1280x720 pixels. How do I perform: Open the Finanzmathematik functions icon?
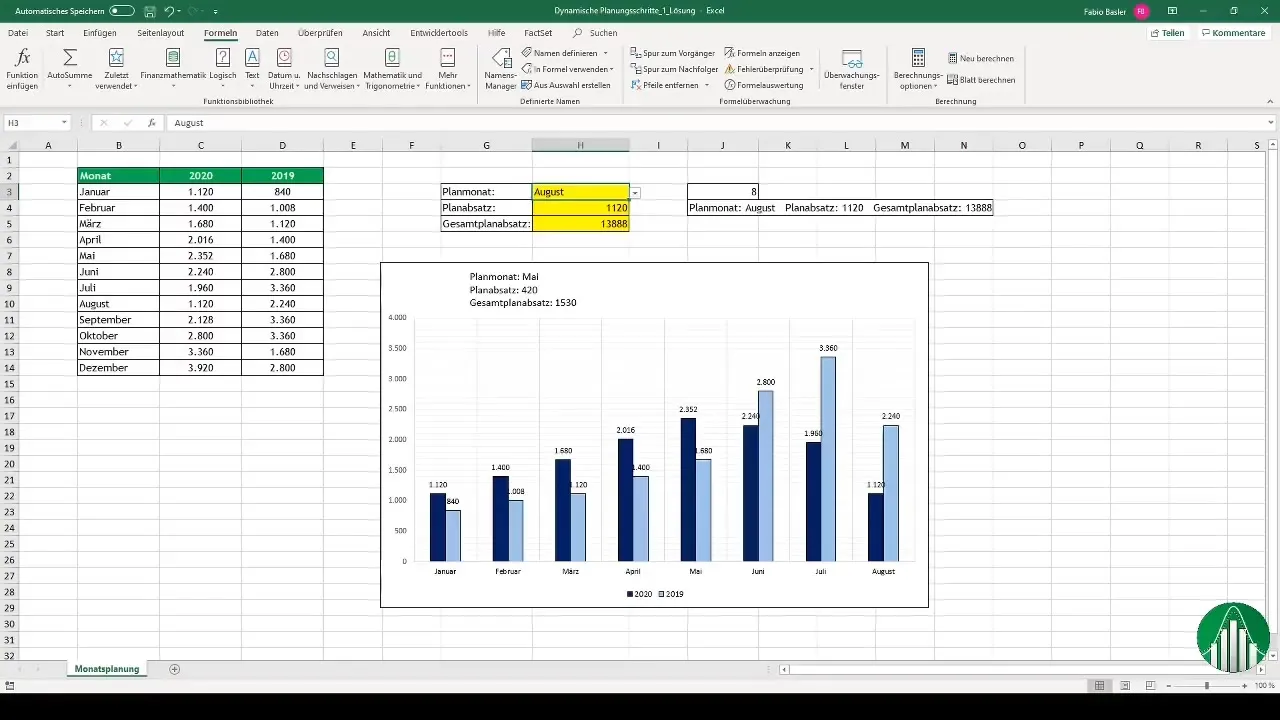pyautogui.click(x=173, y=58)
